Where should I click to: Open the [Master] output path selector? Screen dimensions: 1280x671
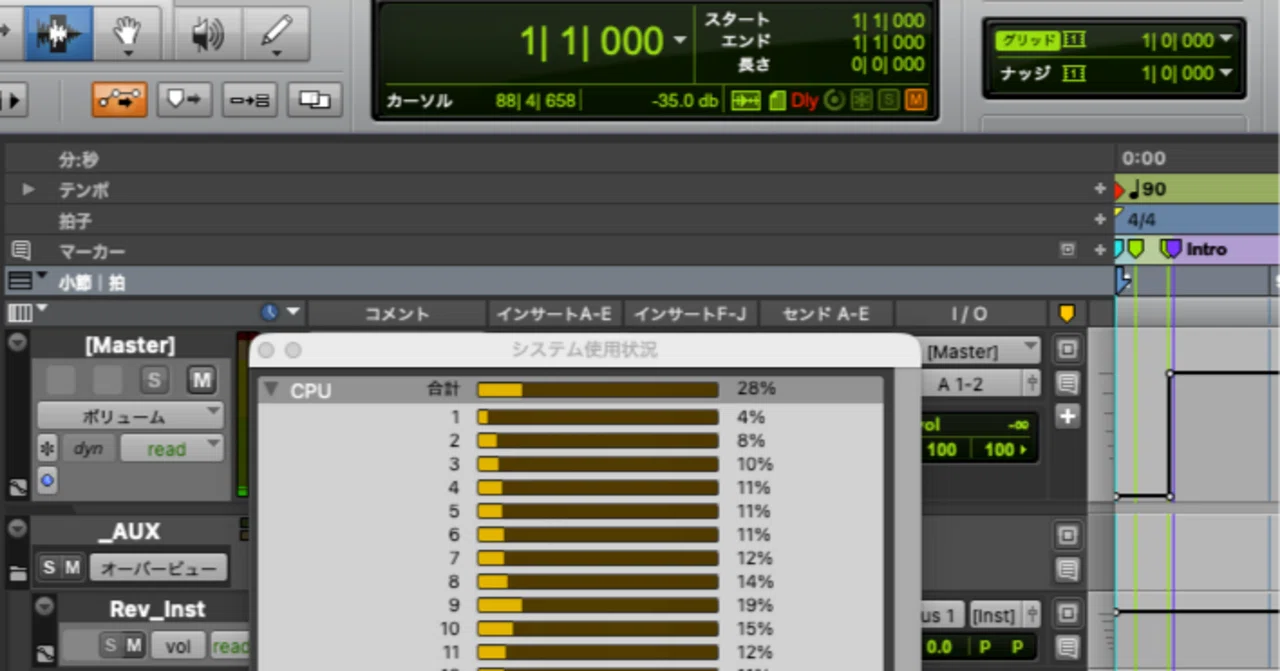[x=982, y=351]
